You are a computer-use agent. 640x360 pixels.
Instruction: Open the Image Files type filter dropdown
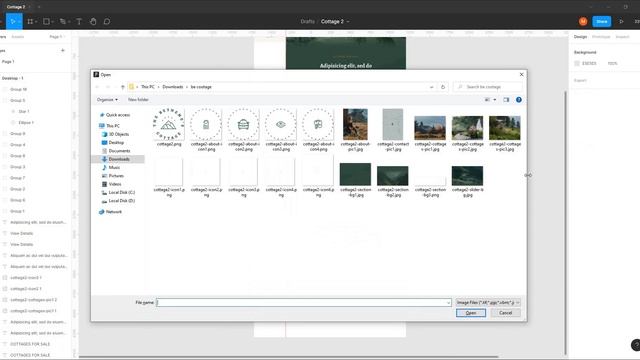(488, 302)
